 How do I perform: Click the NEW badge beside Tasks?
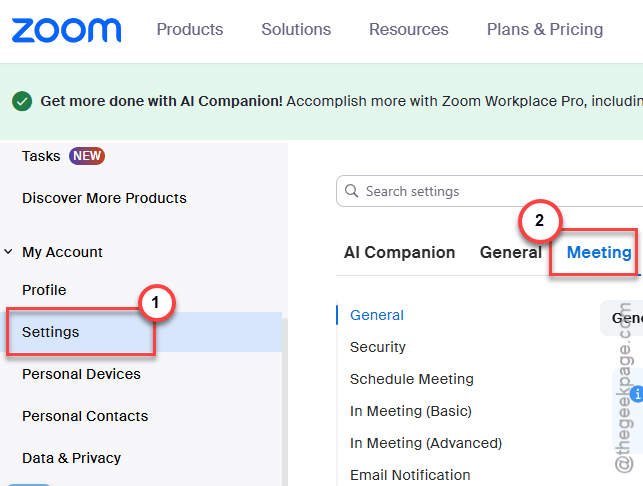point(87,156)
